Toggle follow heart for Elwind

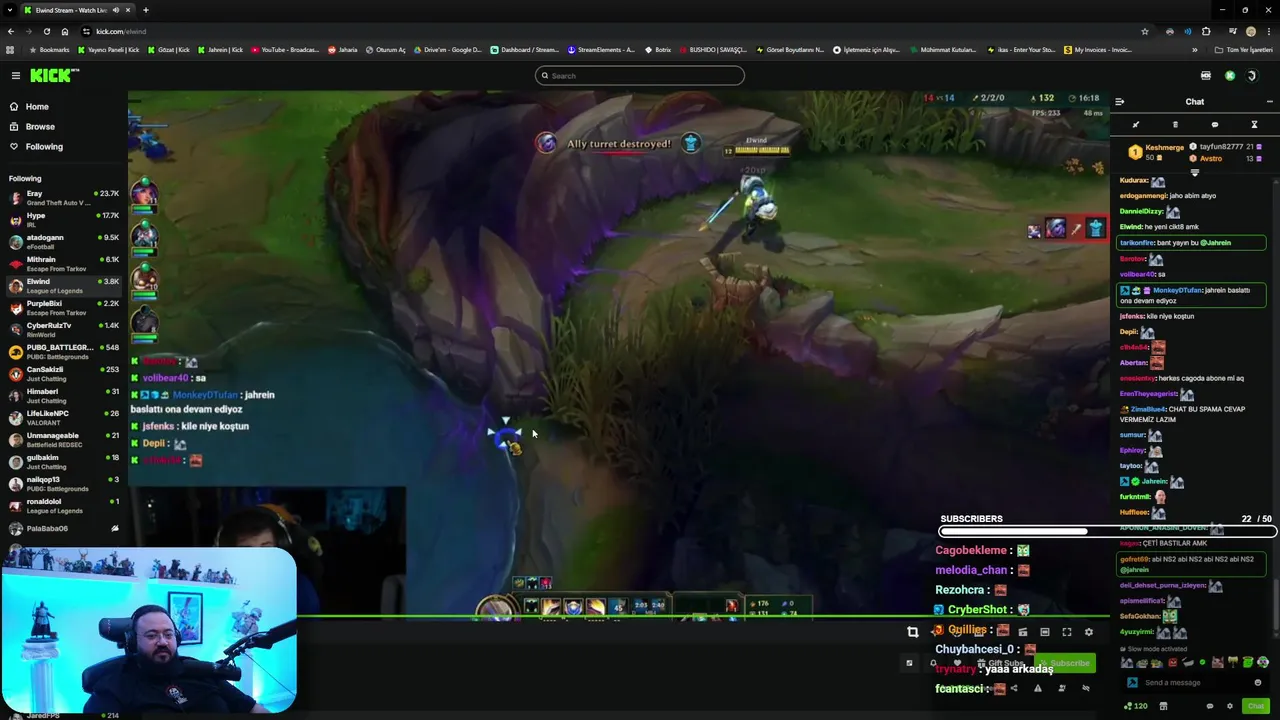(x=957, y=663)
